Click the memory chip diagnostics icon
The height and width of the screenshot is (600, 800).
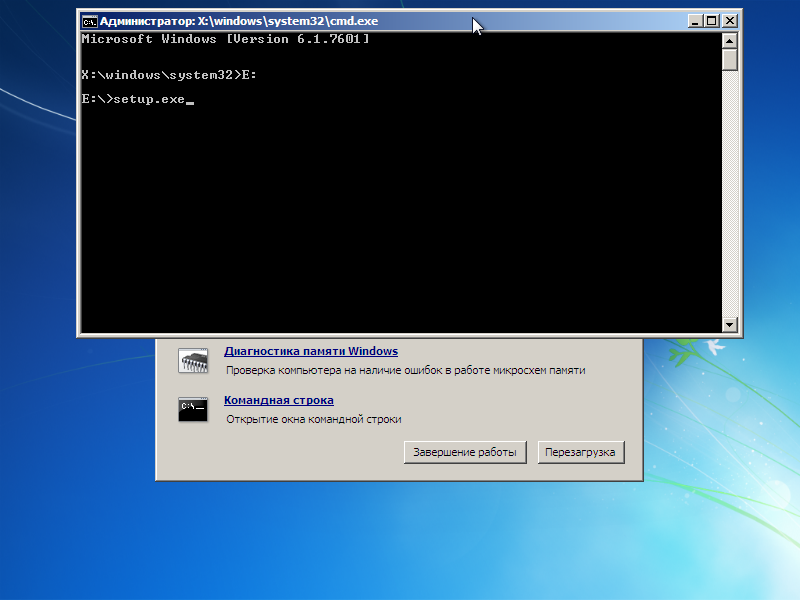pos(193,360)
